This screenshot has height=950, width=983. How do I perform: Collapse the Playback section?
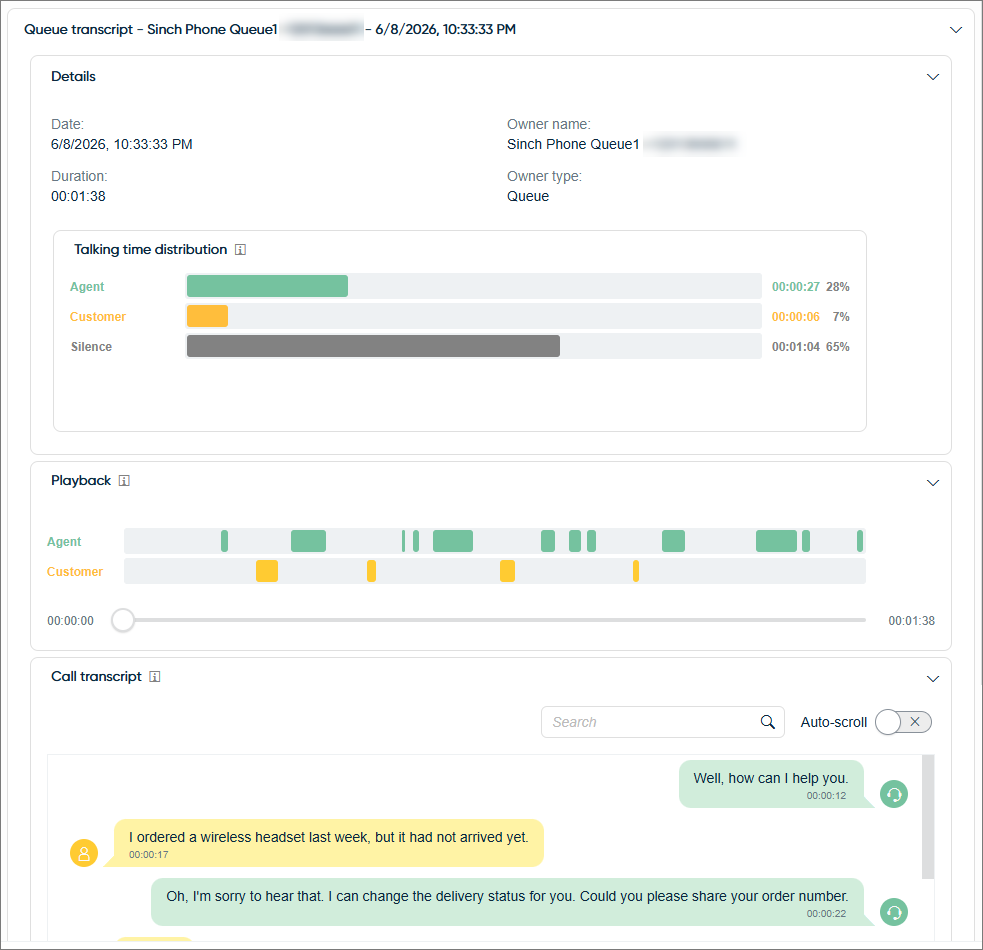[x=933, y=483]
